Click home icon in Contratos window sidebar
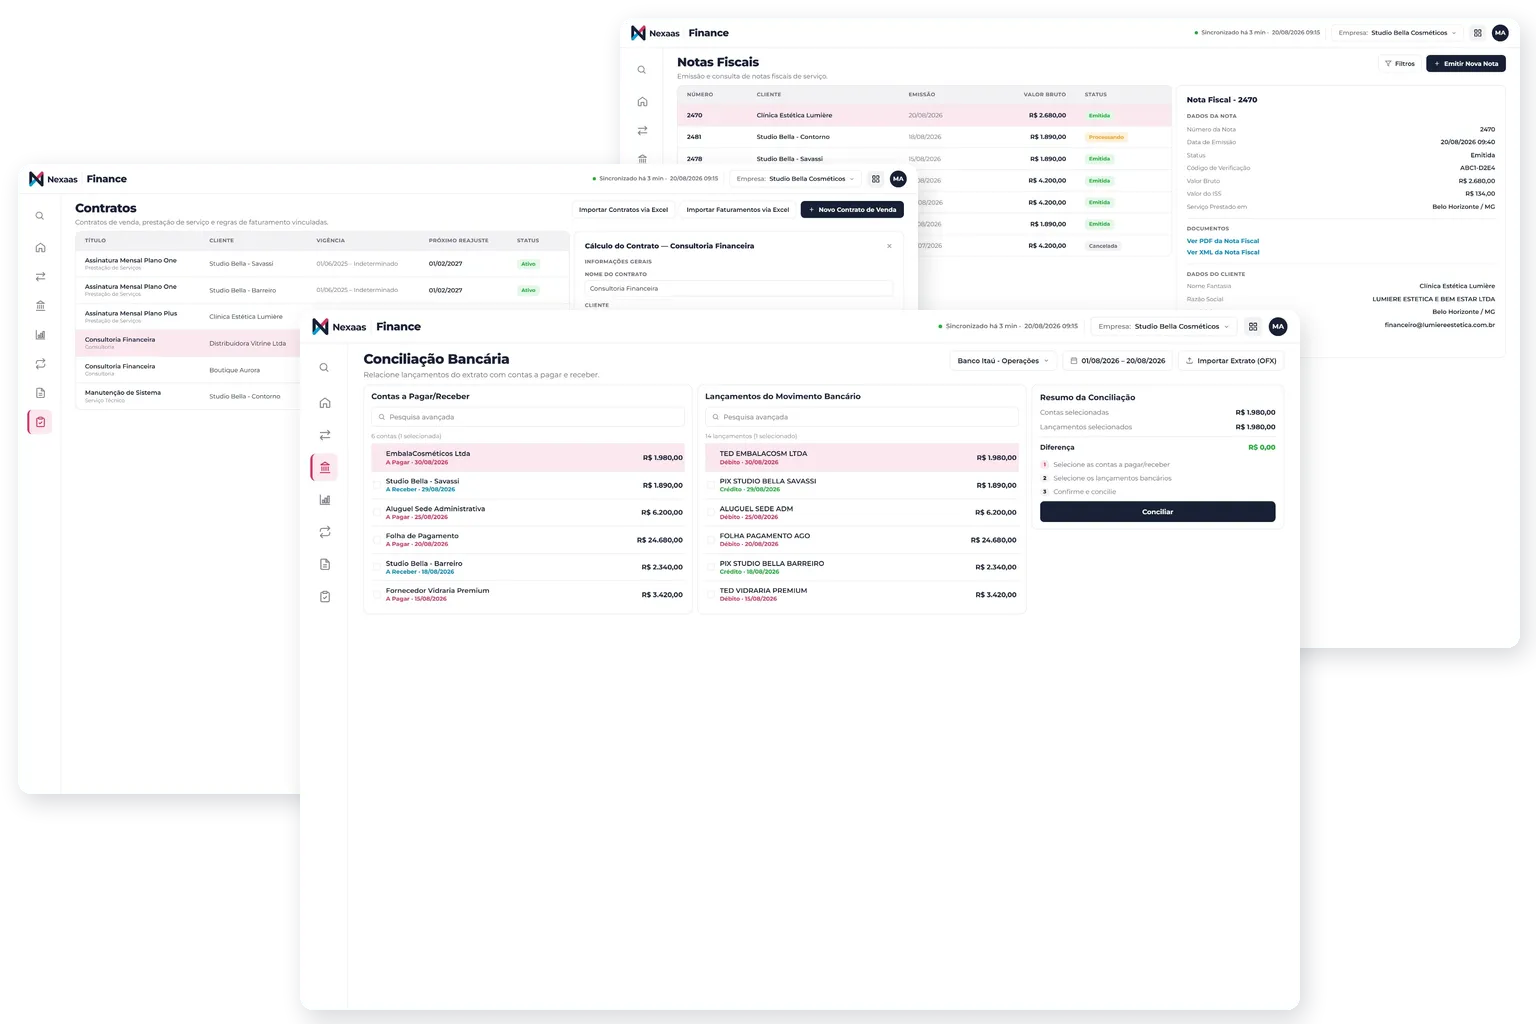1536x1024 pixels. click(40, 247)
